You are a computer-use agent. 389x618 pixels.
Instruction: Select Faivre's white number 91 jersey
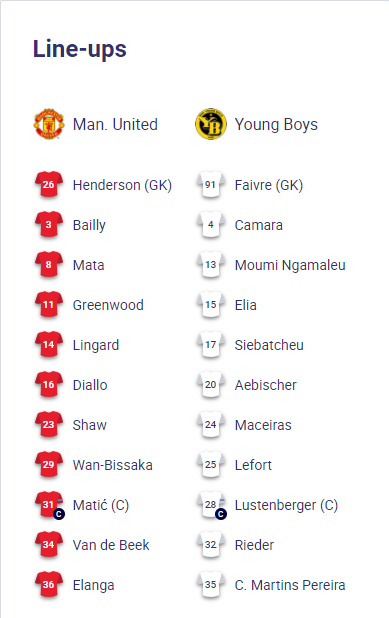click(x=211, y=184)
